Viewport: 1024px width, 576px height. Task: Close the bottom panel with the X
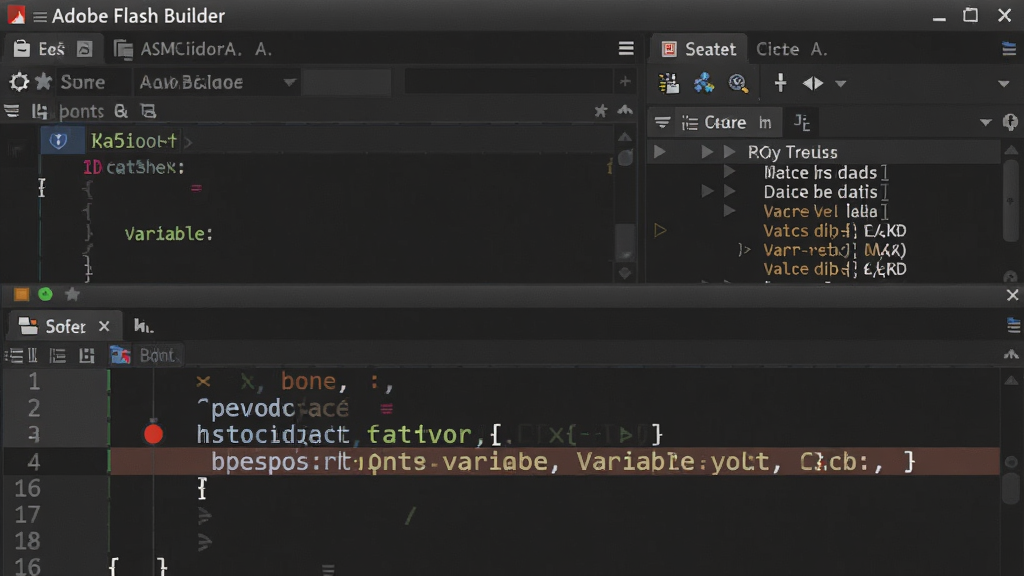coord(1012,295)
